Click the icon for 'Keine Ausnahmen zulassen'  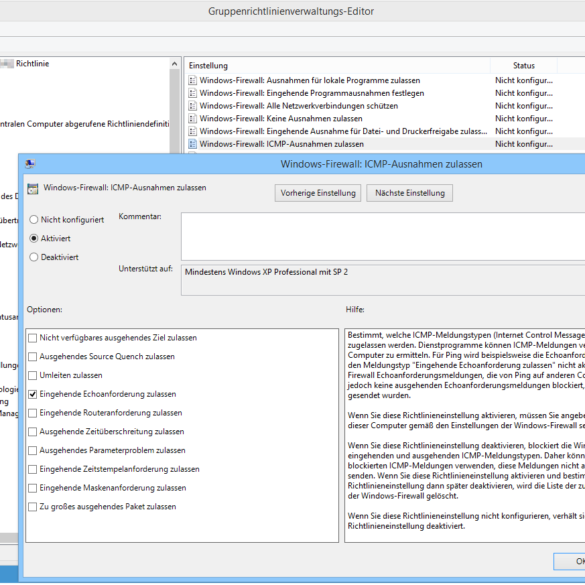pos(193,118)
